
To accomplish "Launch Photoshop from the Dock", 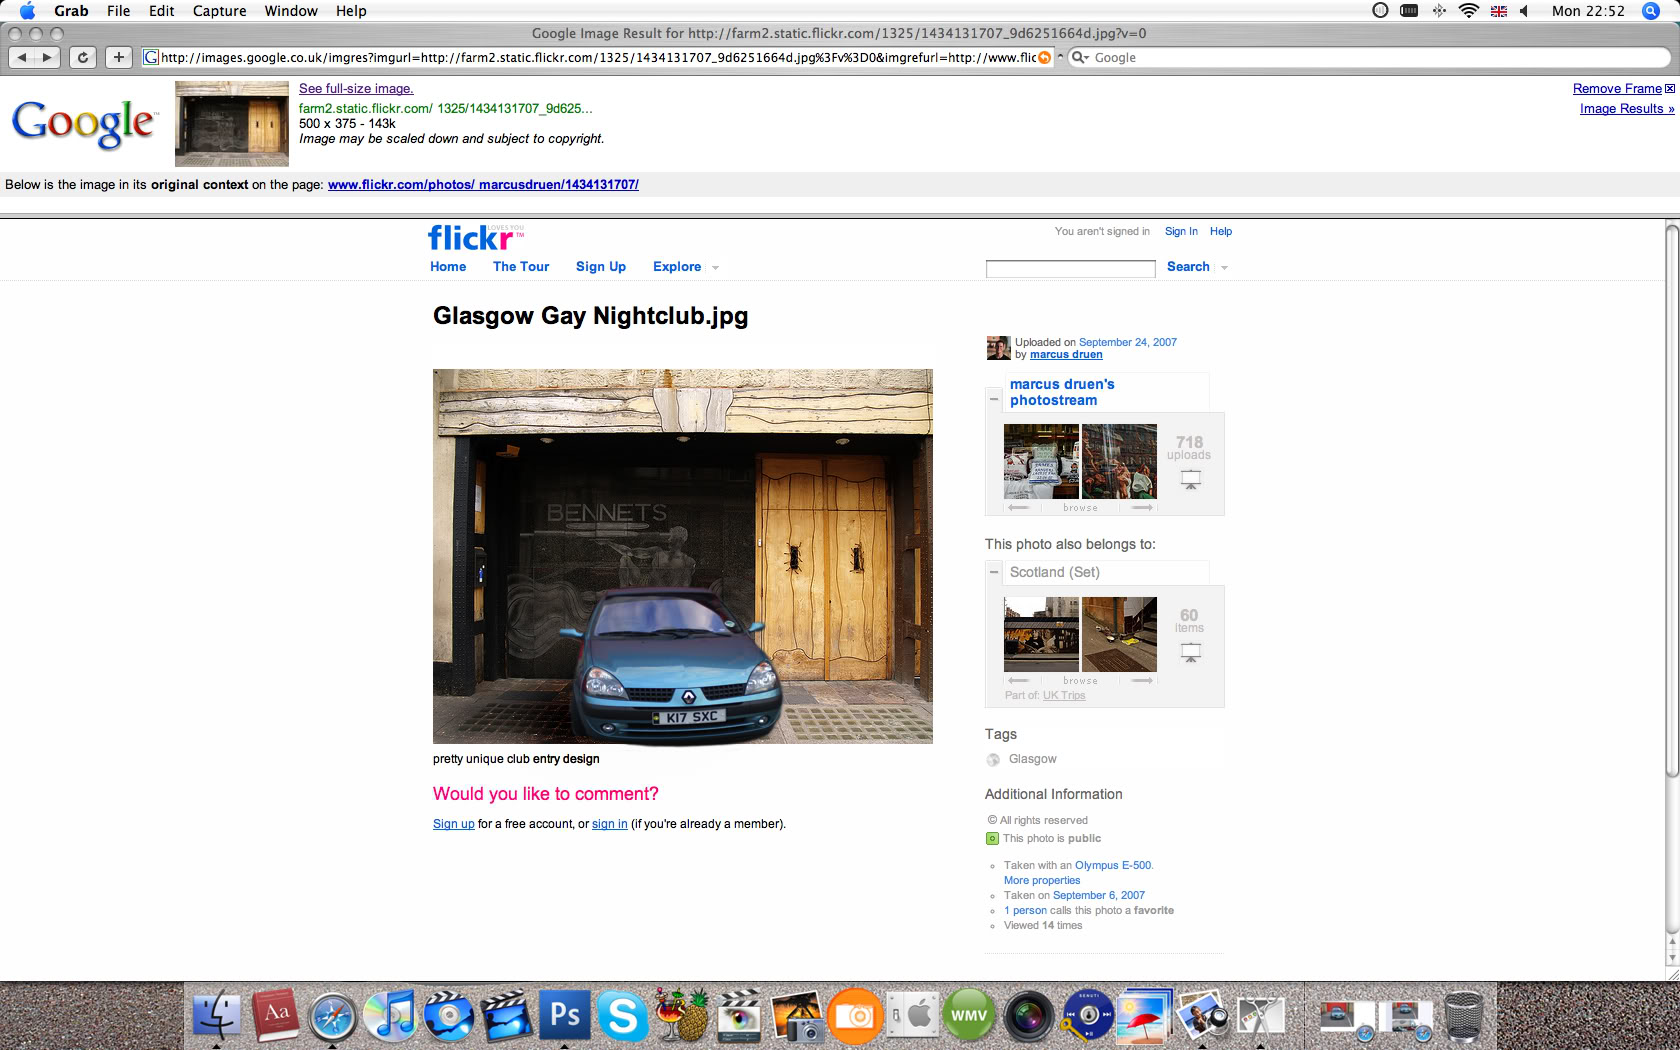I will click(564, 1016).
